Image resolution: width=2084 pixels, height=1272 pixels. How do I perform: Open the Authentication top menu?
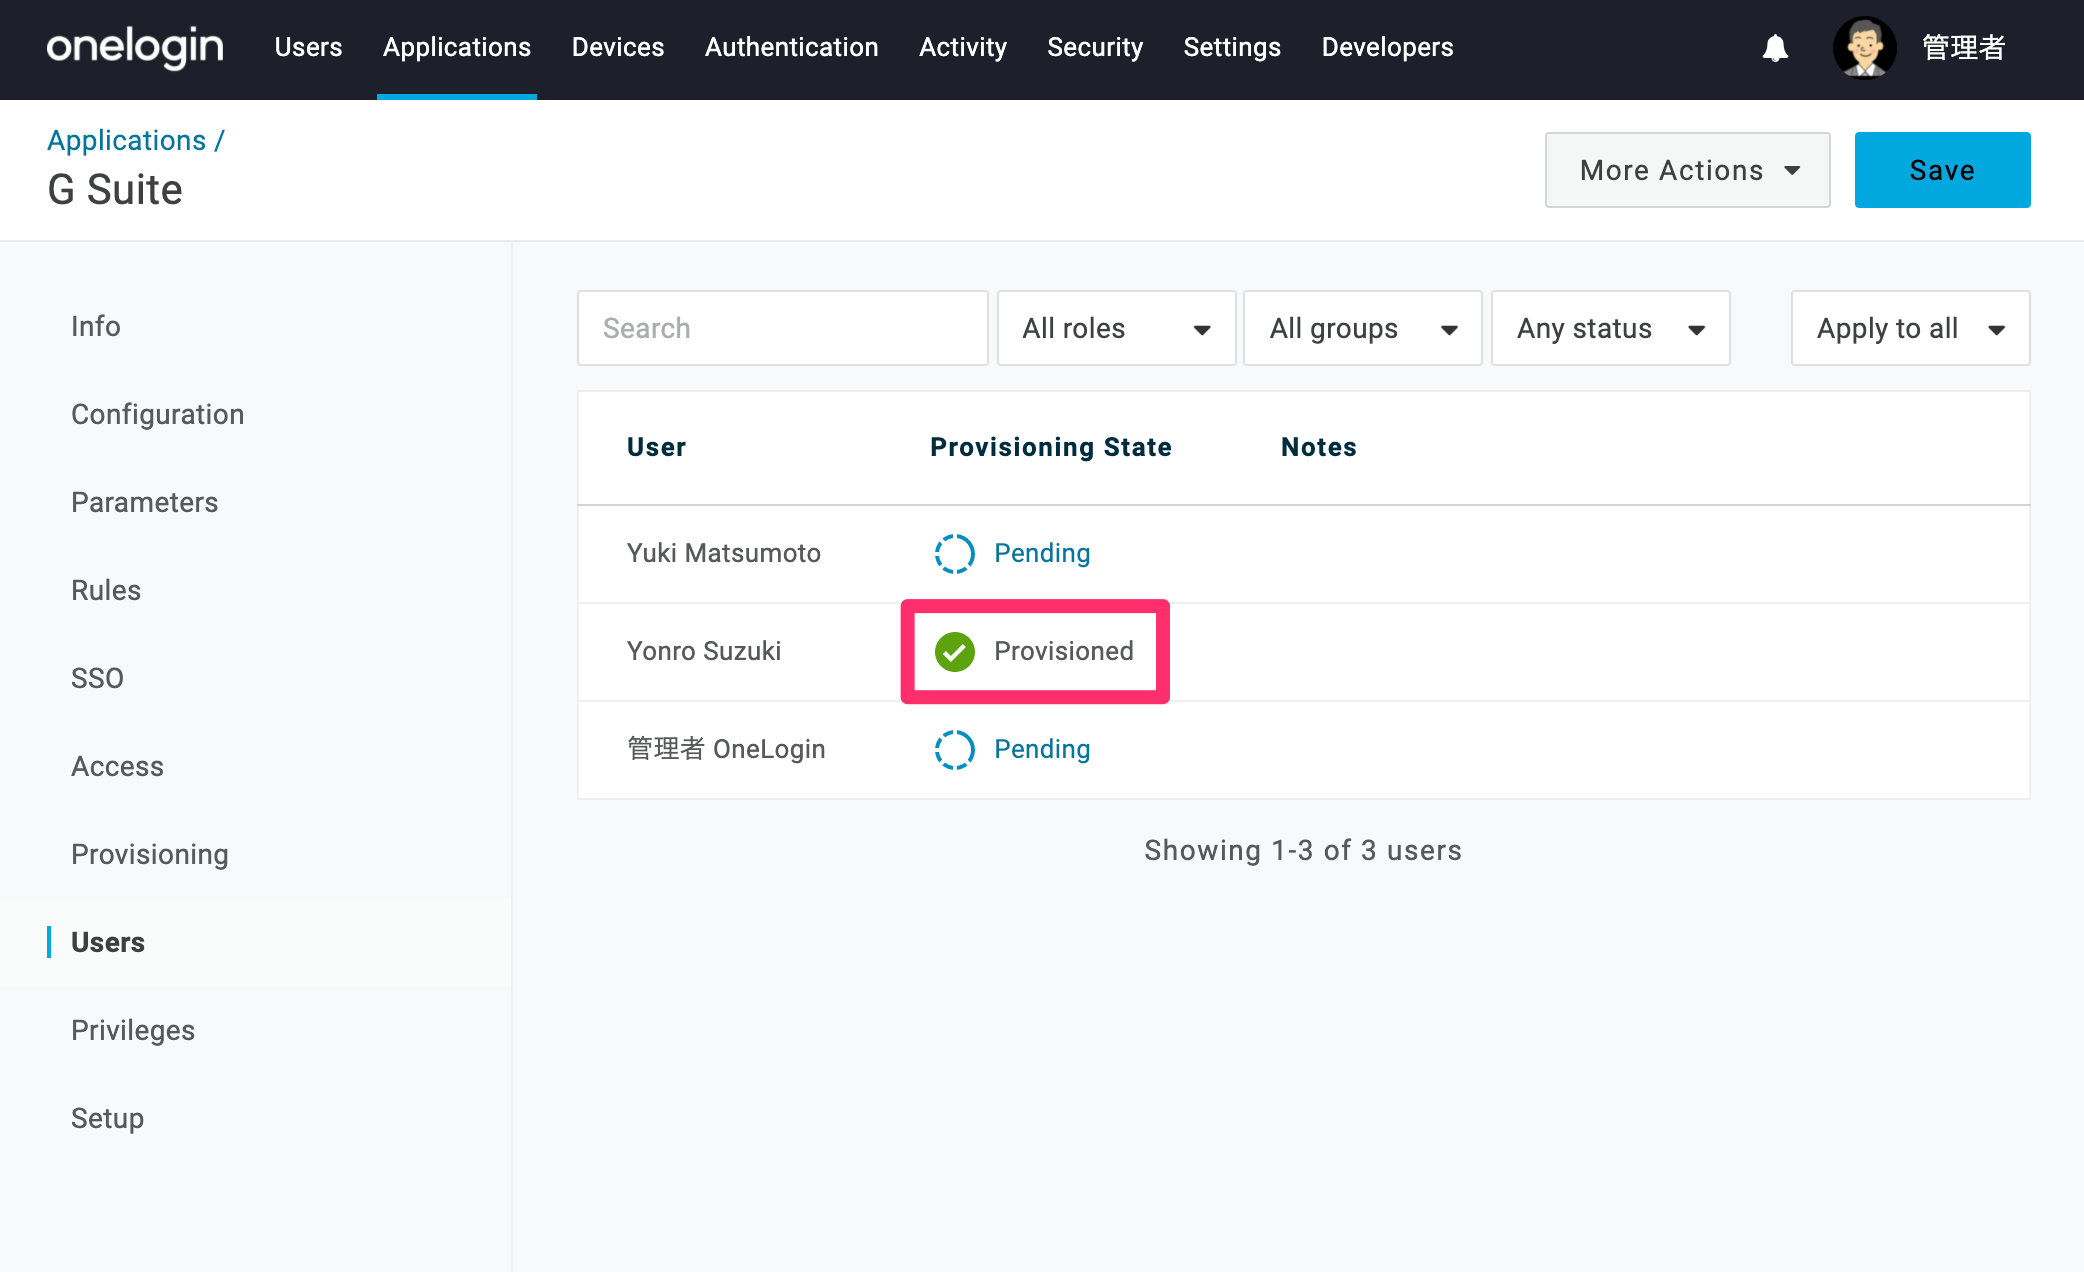pos(792,47)
